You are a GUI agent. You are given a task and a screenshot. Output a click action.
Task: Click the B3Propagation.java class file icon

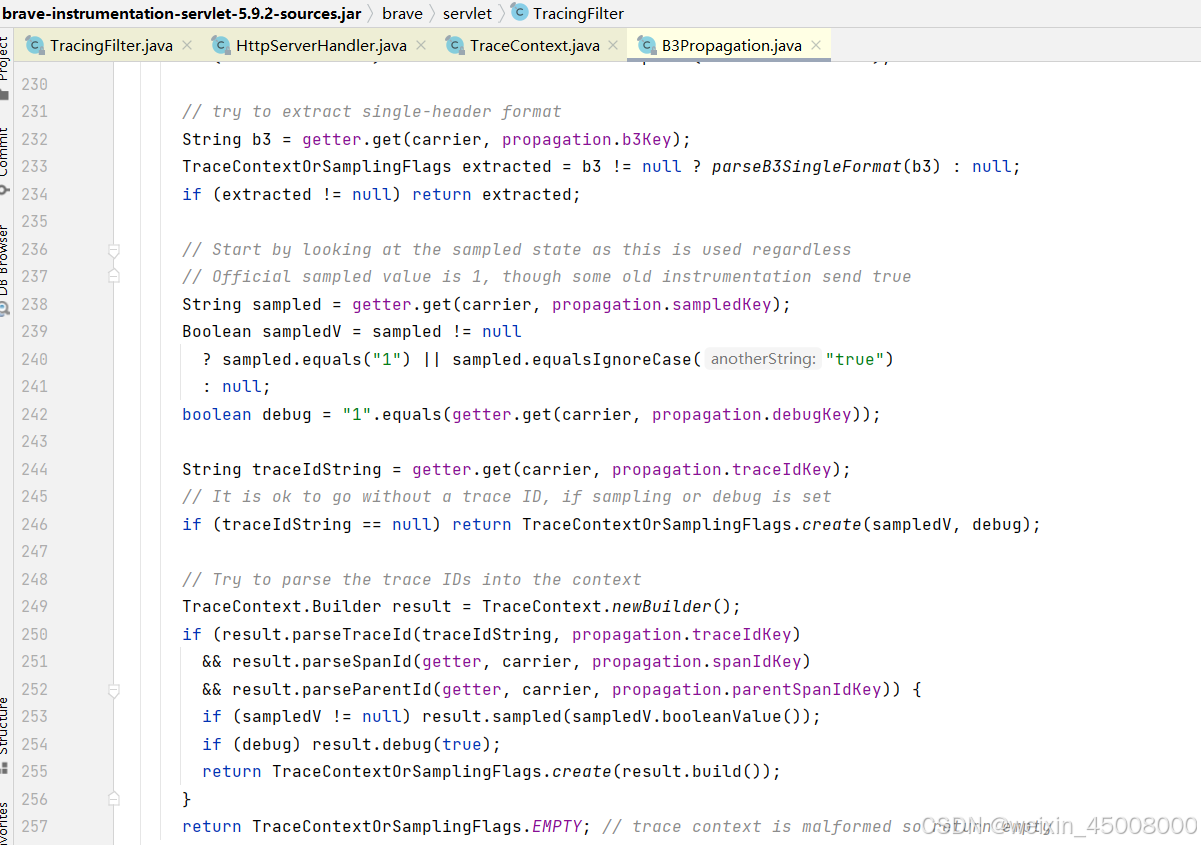click(647, 45)
